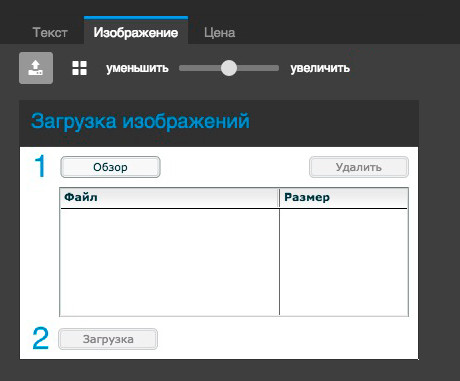The height and width of the screenshot is (381, 460).
Task: Click the Загрузка upload button
Action: [x=108, y=339]
